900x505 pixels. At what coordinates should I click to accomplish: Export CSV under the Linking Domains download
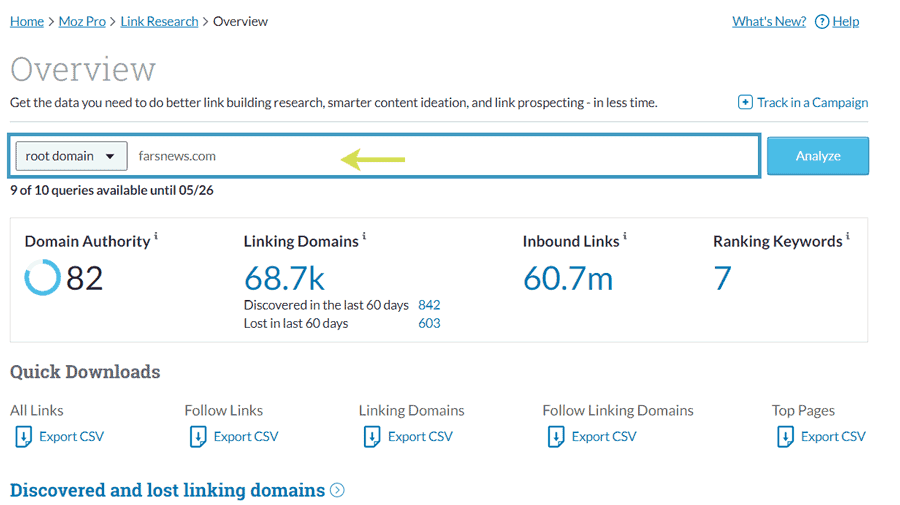click(421, 437)
